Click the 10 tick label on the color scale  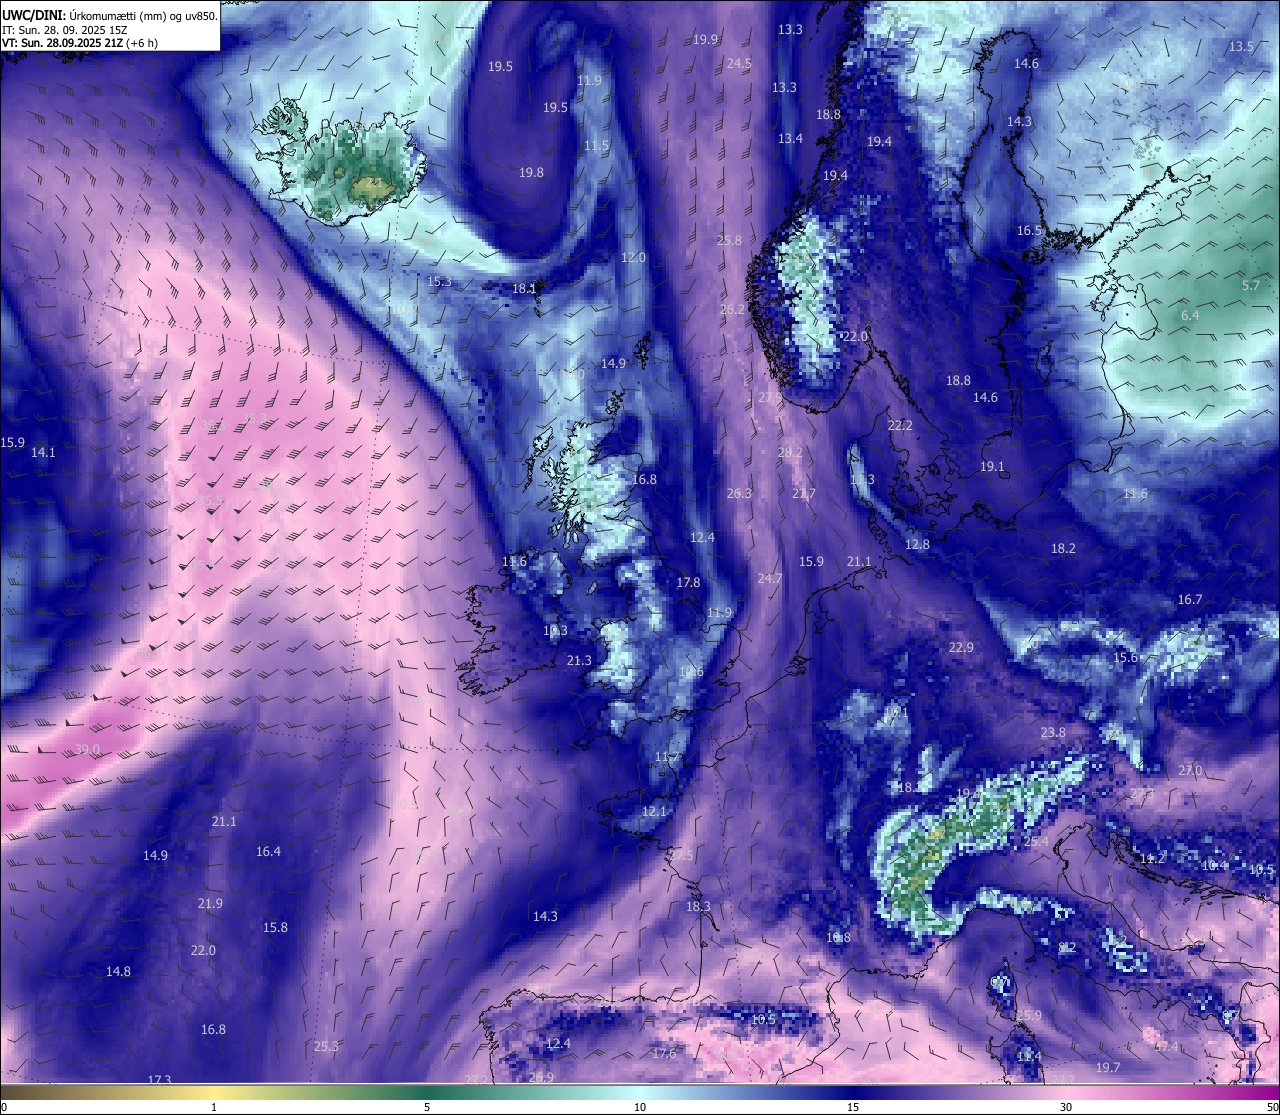[x=640, y=1107]
